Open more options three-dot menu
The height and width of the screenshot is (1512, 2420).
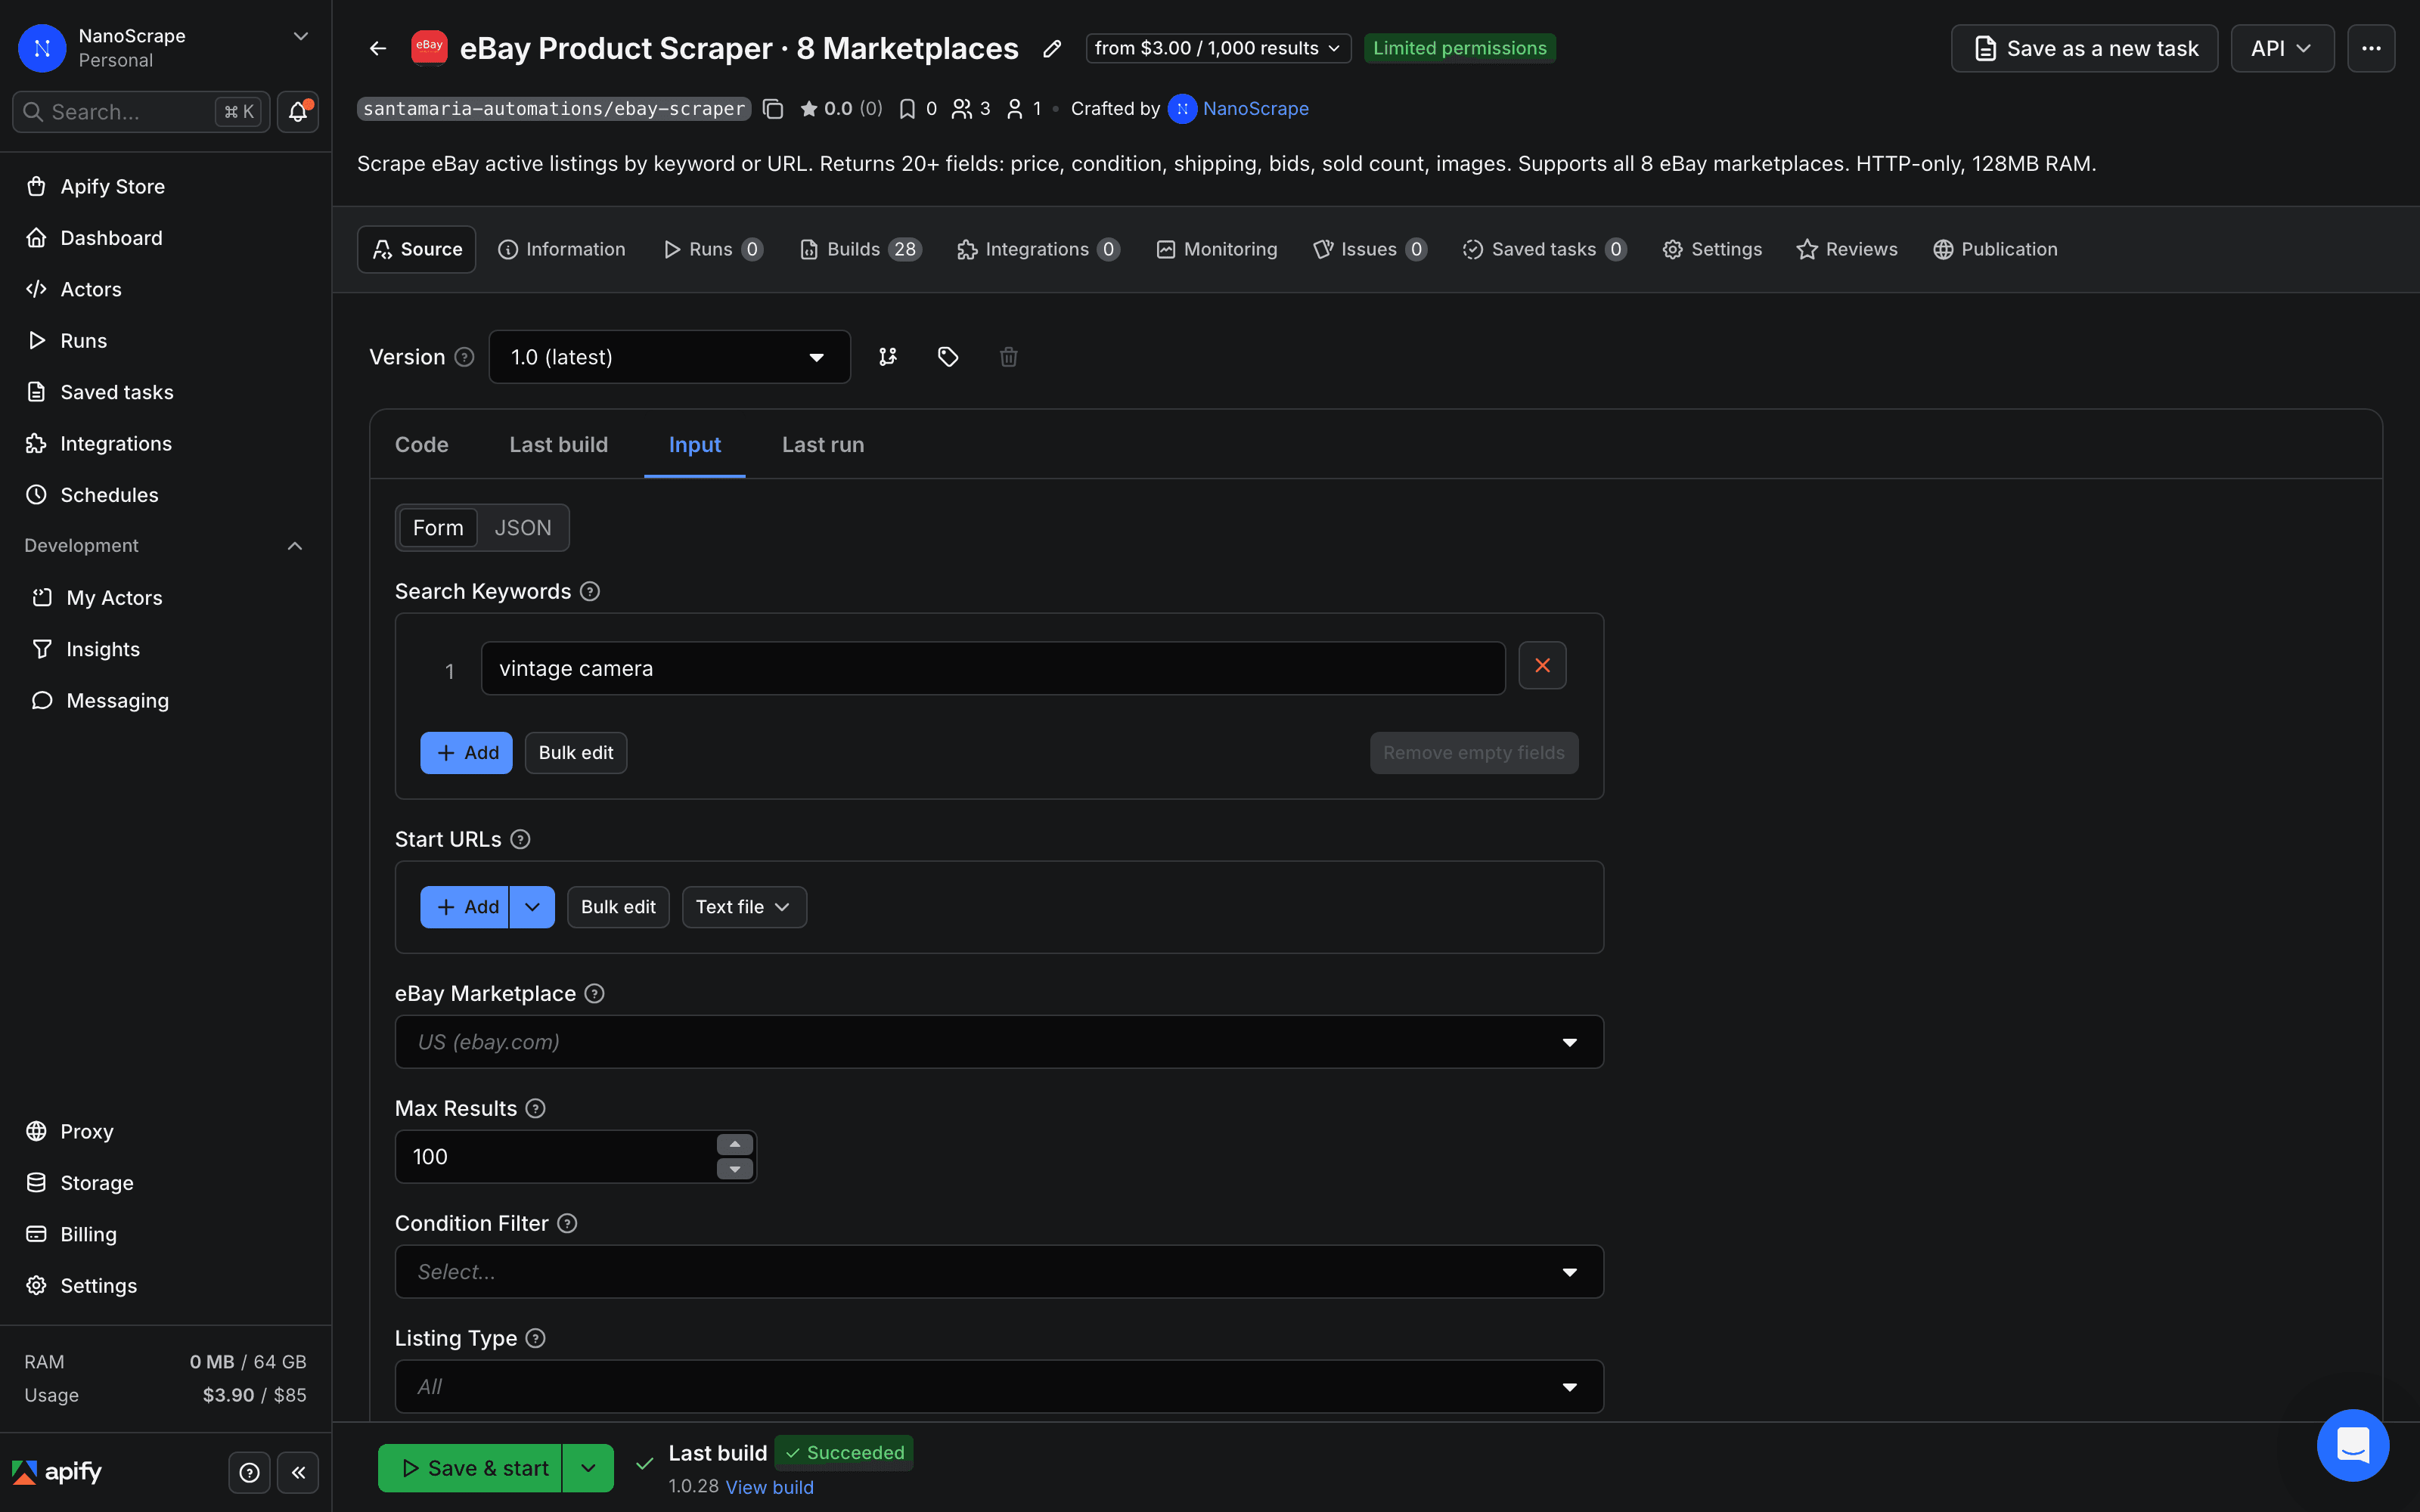click(x=2371, y=48)
